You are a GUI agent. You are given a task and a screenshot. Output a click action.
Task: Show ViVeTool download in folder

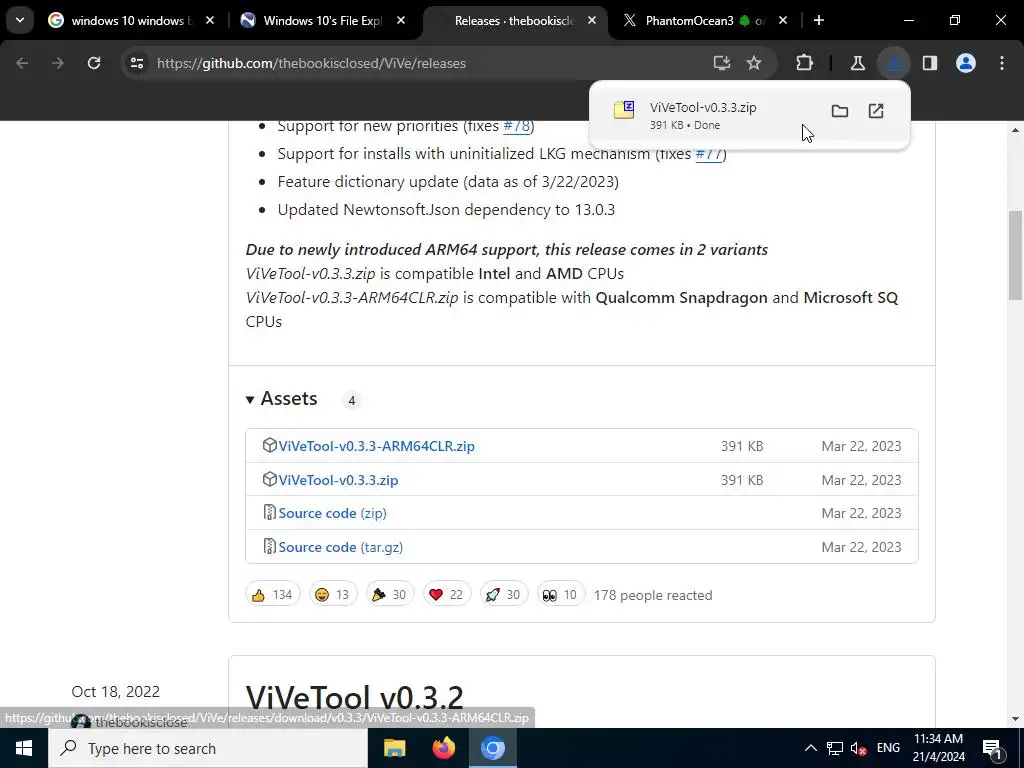[840, 111]
